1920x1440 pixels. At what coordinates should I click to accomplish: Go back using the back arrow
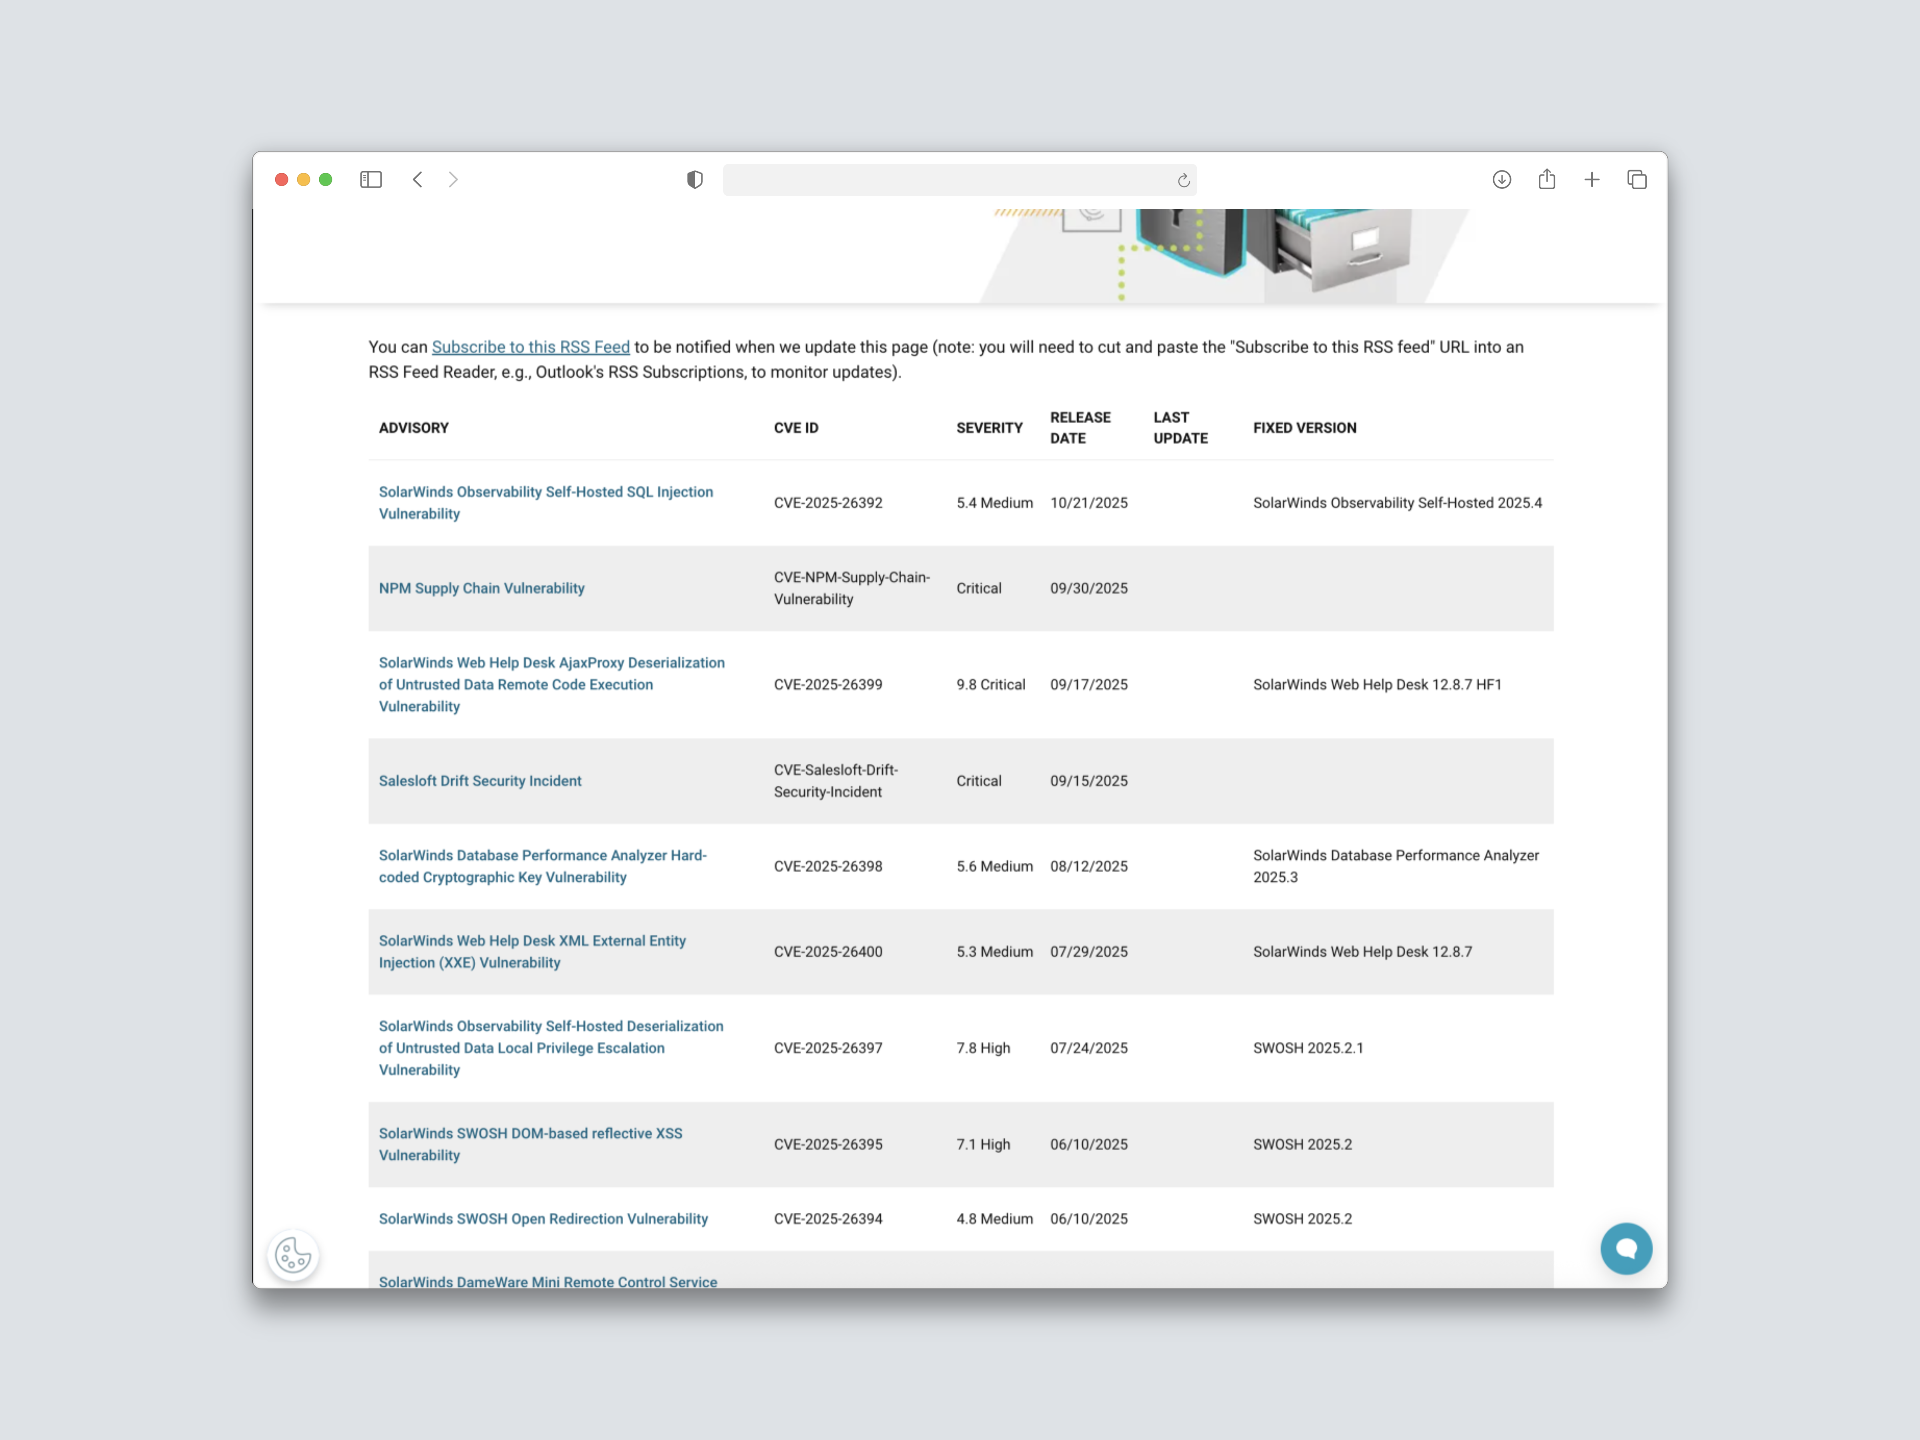pyautogui.click(x=418, y=180)
